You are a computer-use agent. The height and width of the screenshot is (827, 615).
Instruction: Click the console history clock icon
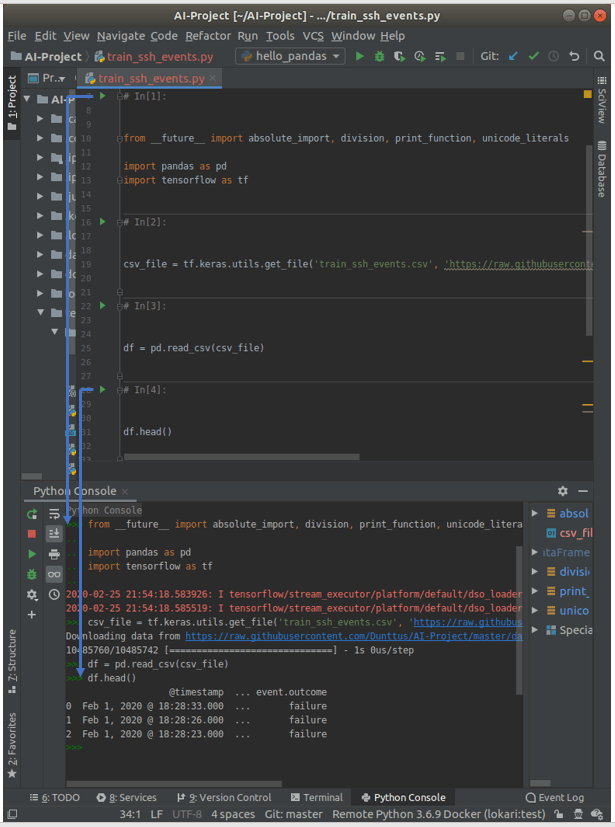coord(54,594)
